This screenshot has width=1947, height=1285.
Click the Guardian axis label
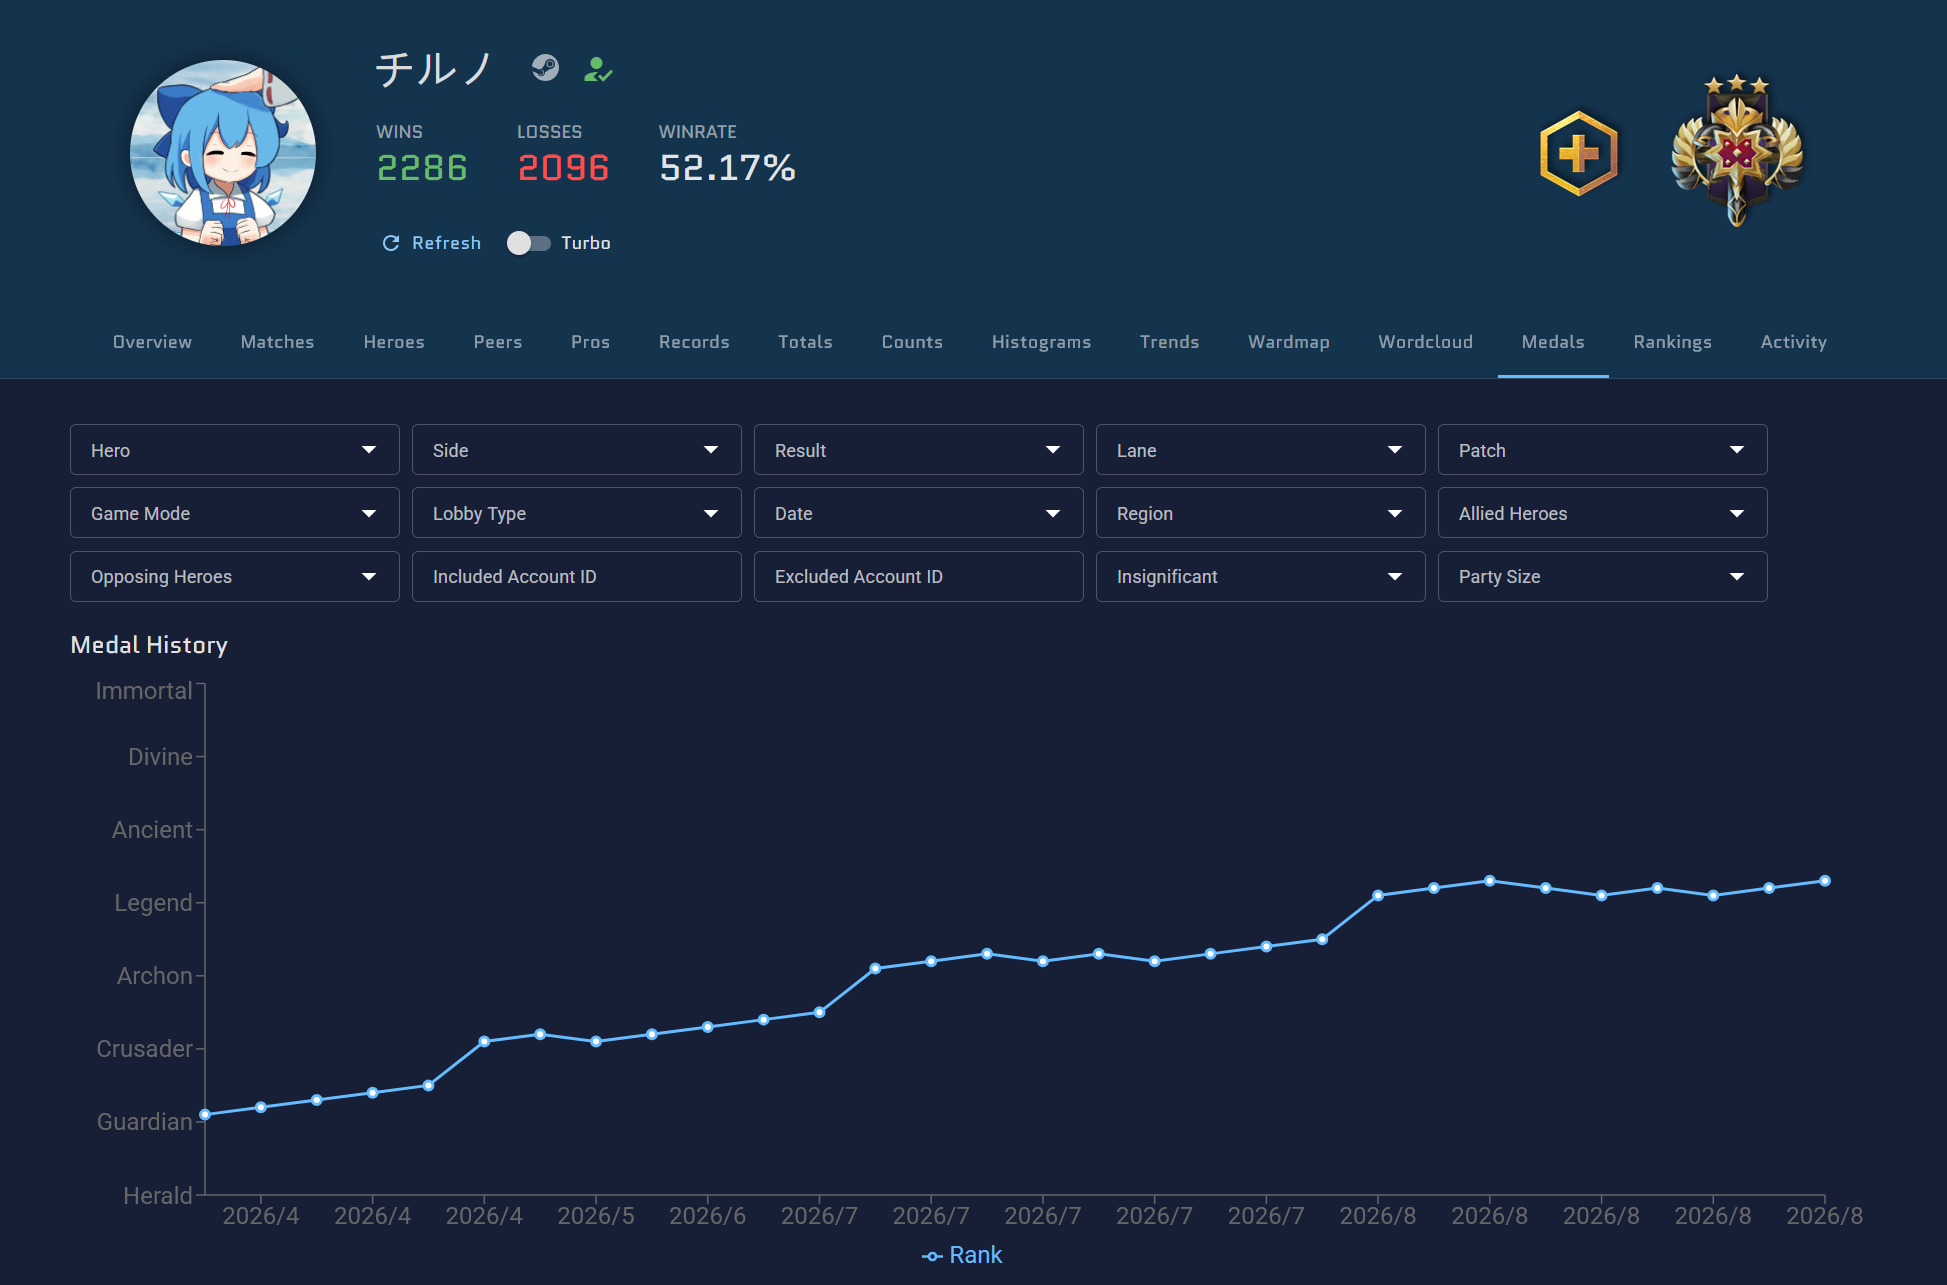point(145,1122)
